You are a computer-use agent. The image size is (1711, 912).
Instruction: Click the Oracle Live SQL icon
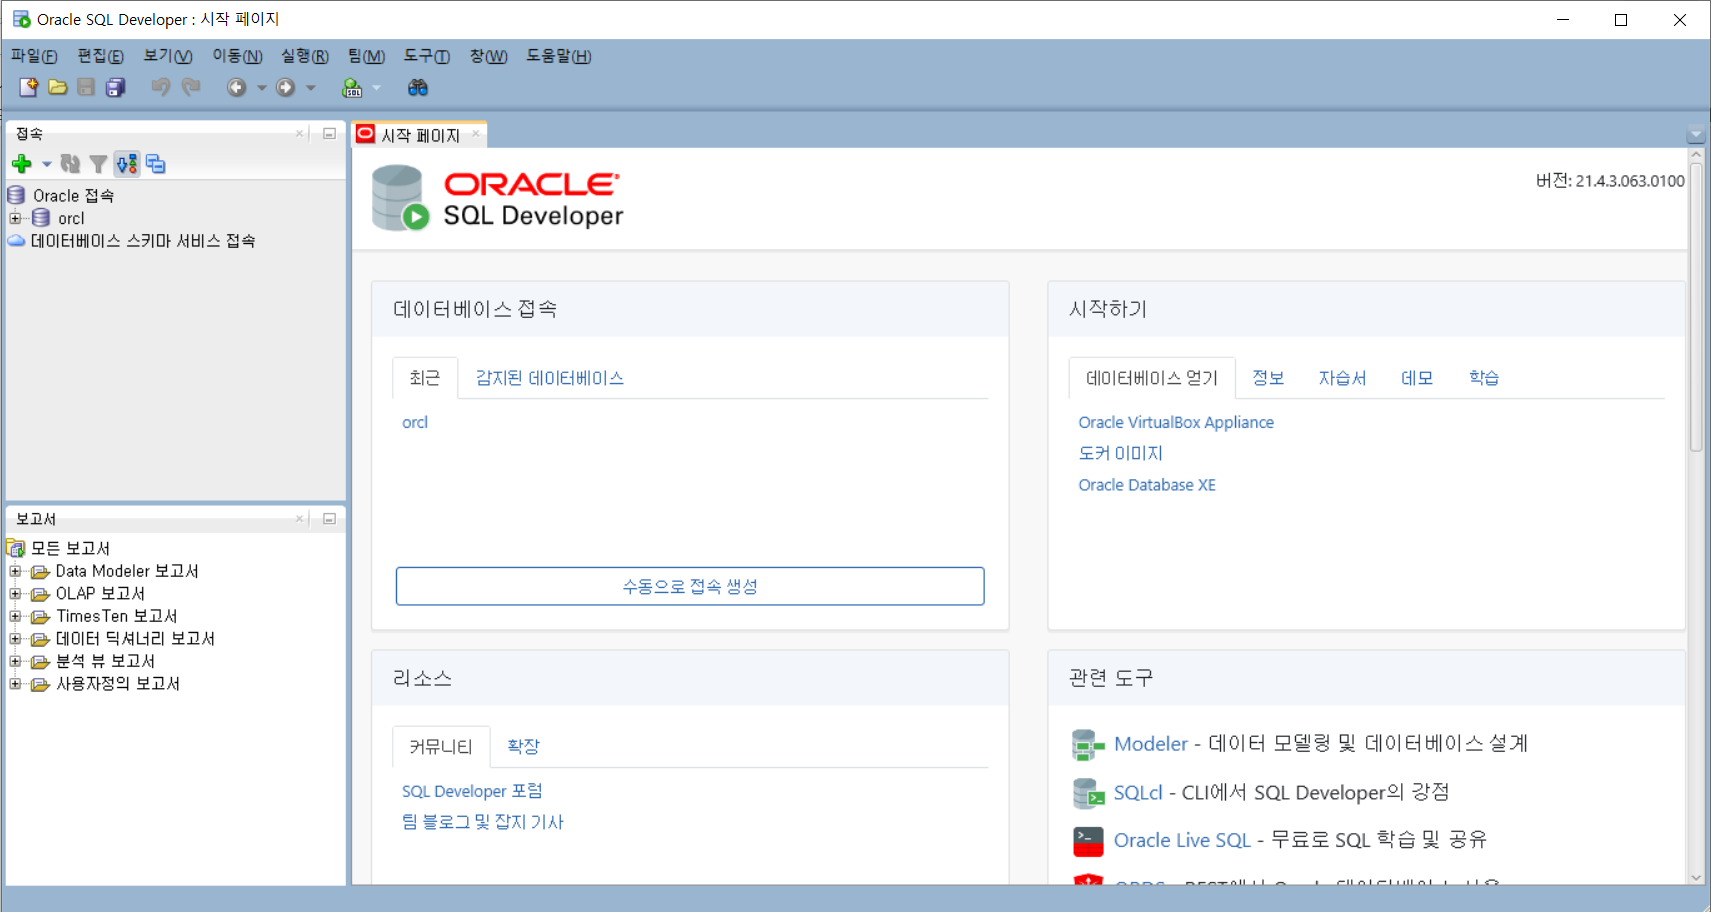1088,841
